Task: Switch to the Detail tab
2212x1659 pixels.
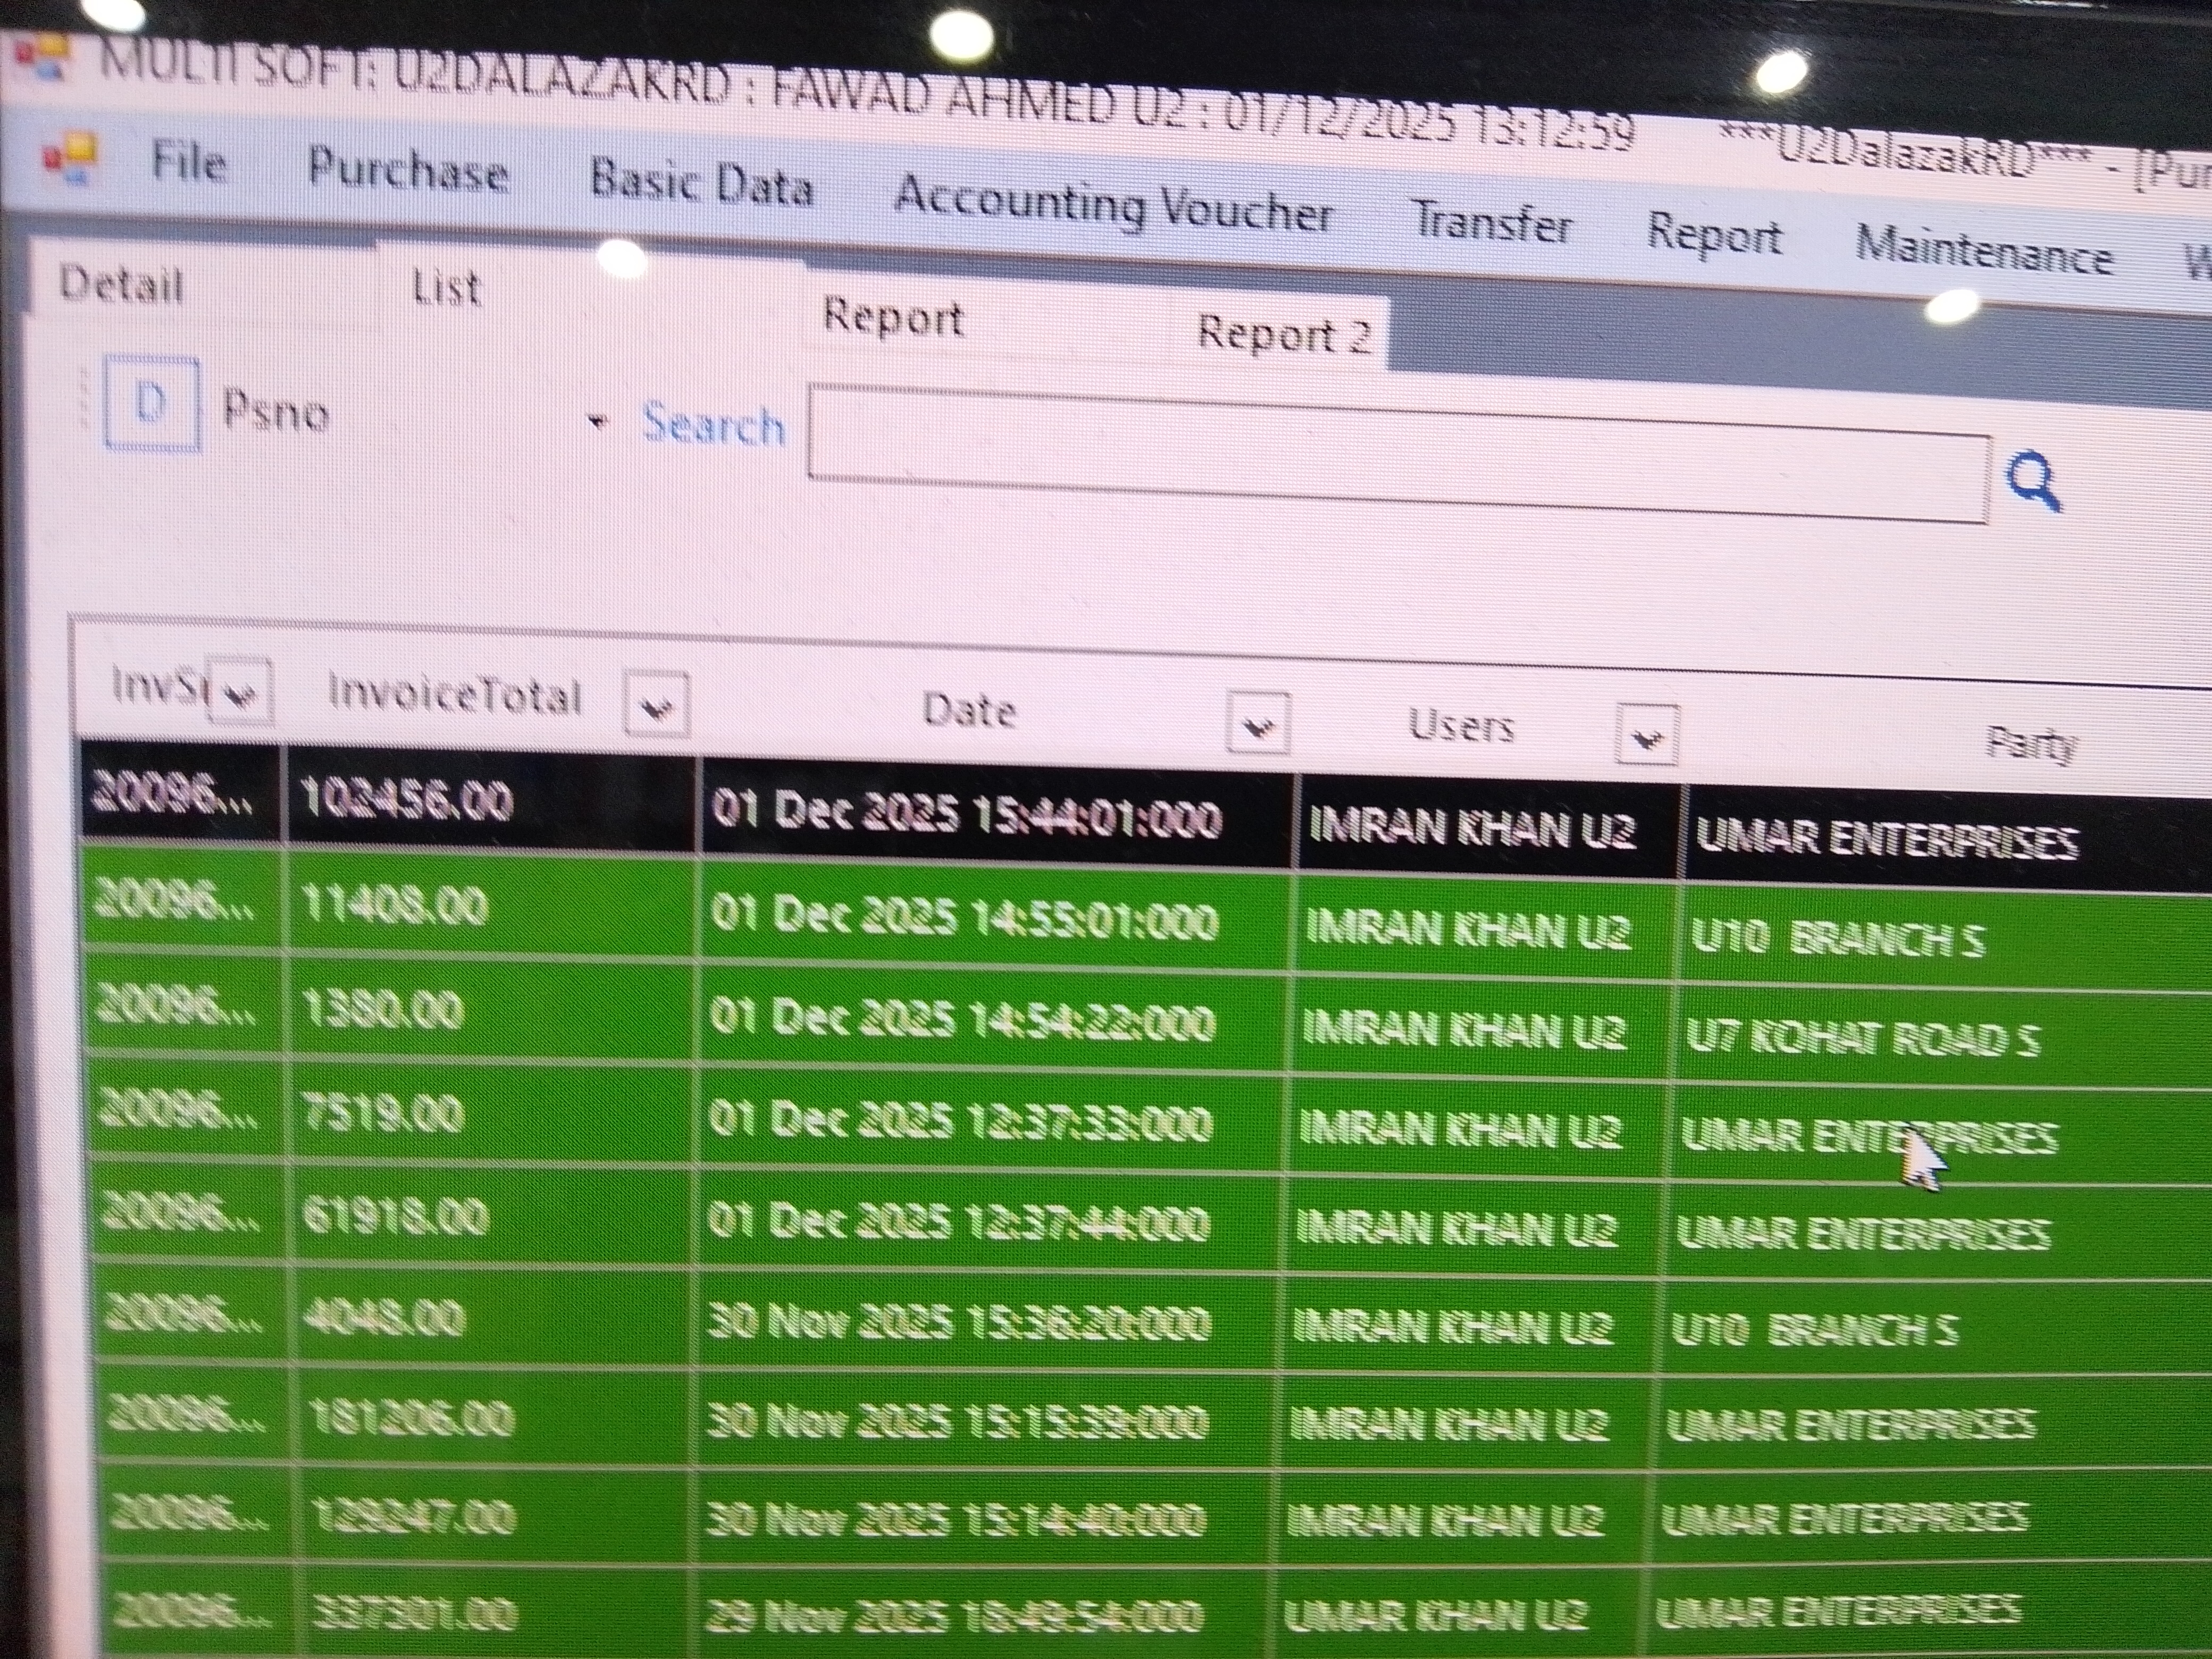Action: click(x=121, y=286)
